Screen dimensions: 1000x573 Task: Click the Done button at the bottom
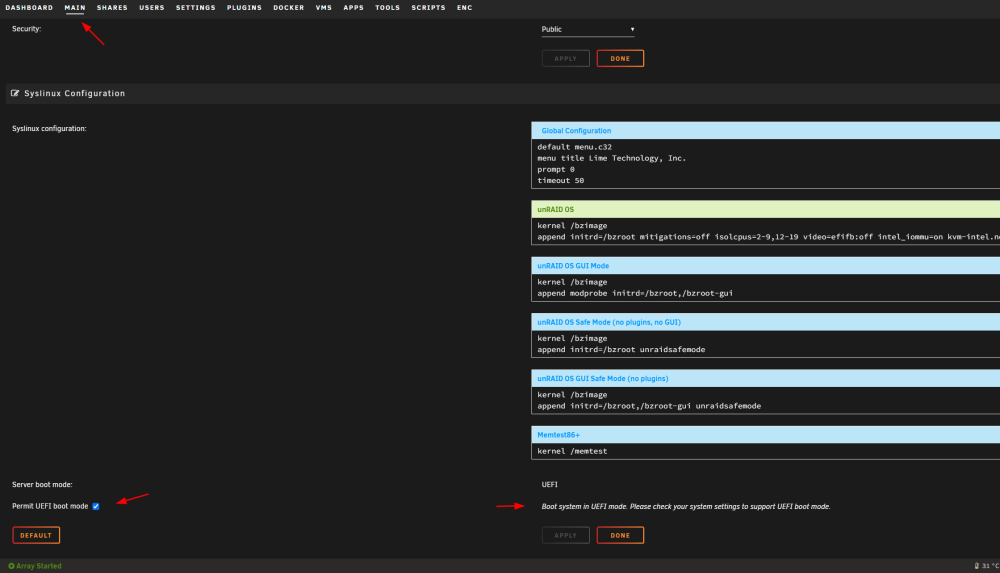(620, 535)
